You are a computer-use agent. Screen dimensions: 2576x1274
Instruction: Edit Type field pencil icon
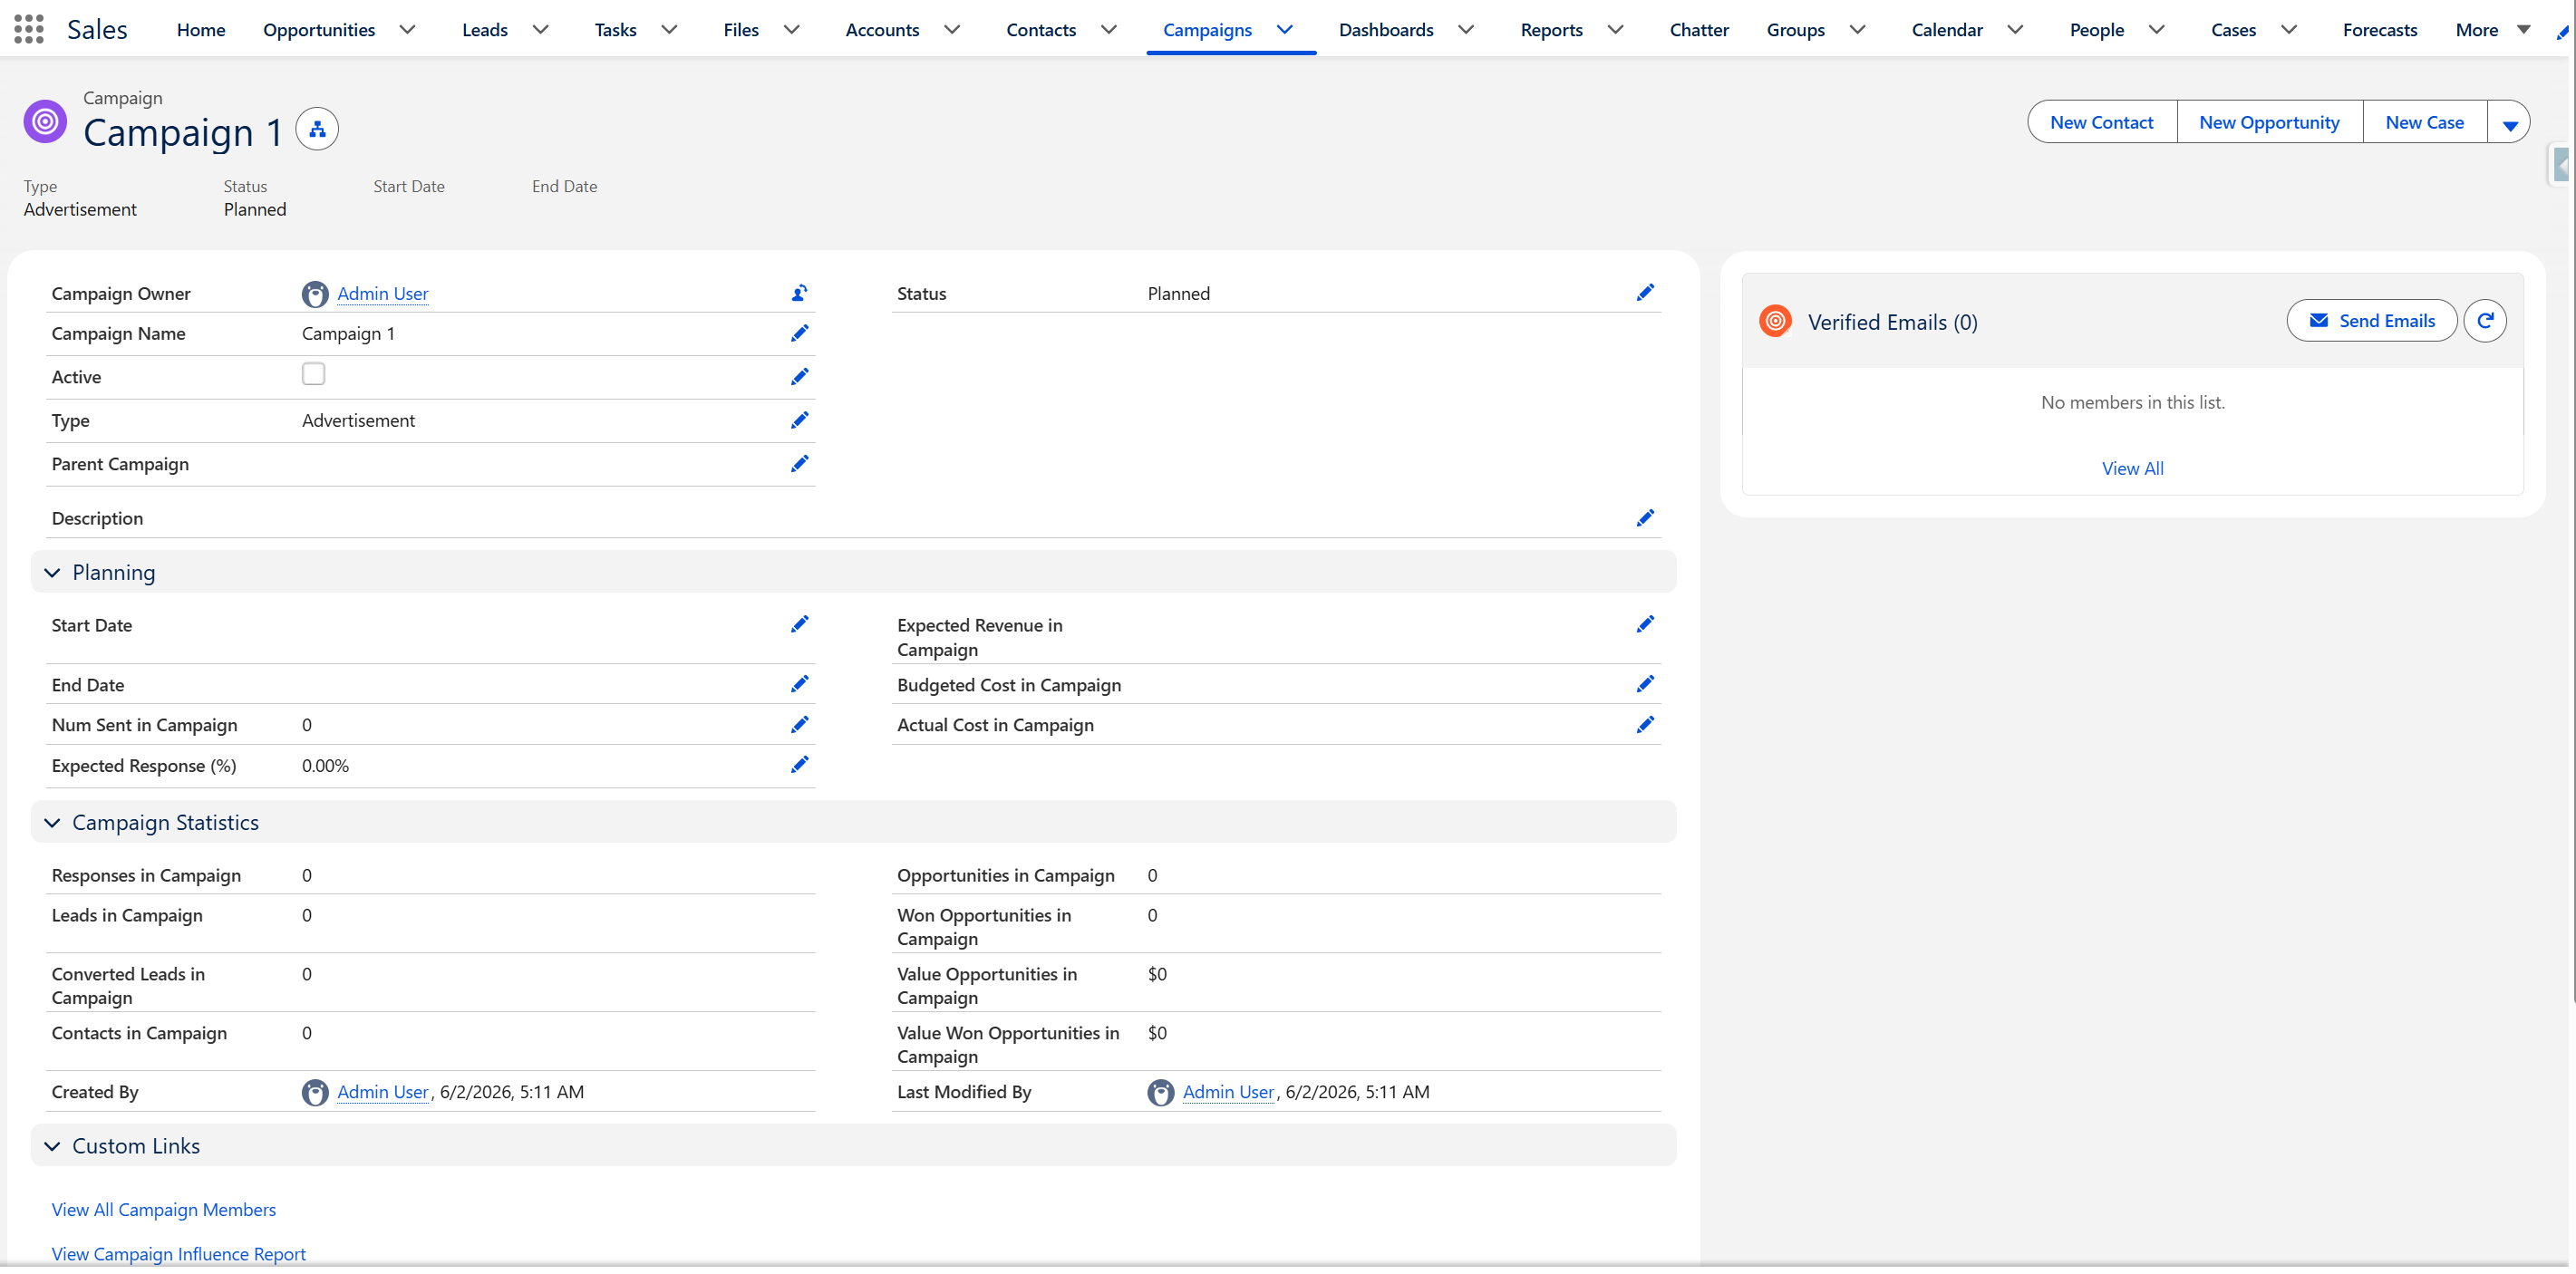[x=800, y=420]
